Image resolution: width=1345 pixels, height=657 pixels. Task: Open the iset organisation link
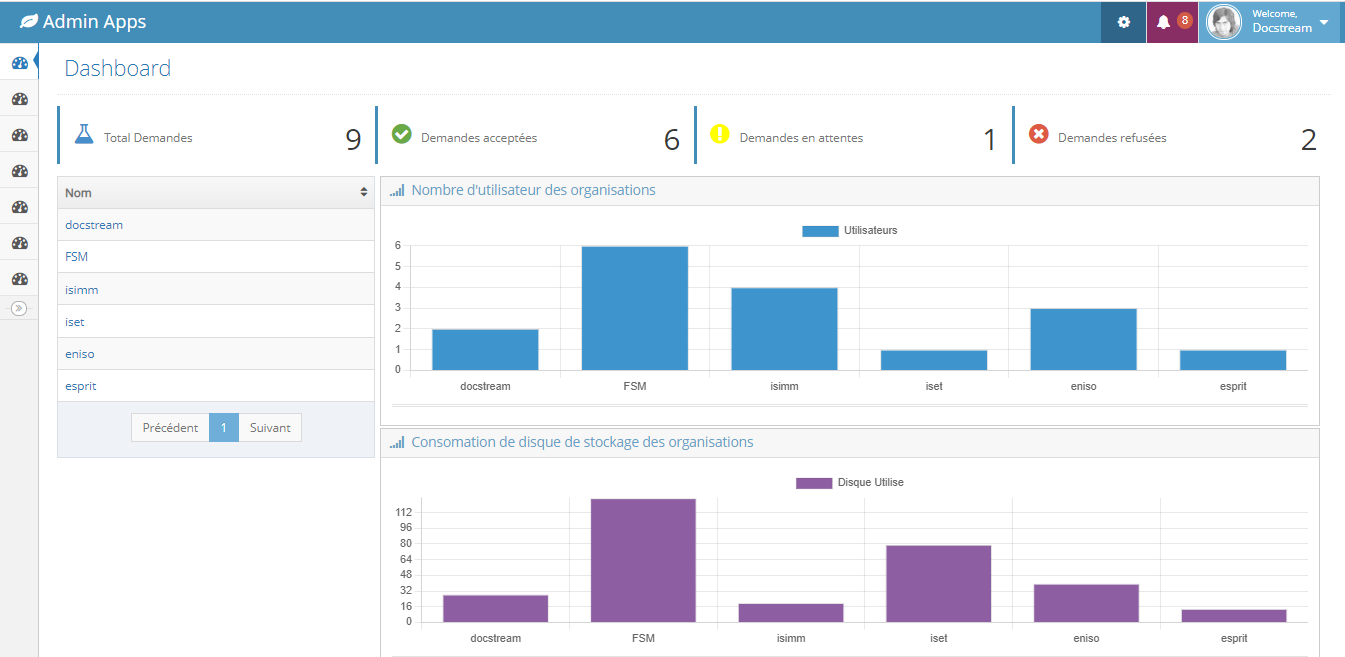pyautogui.click(x=75, y=322)
